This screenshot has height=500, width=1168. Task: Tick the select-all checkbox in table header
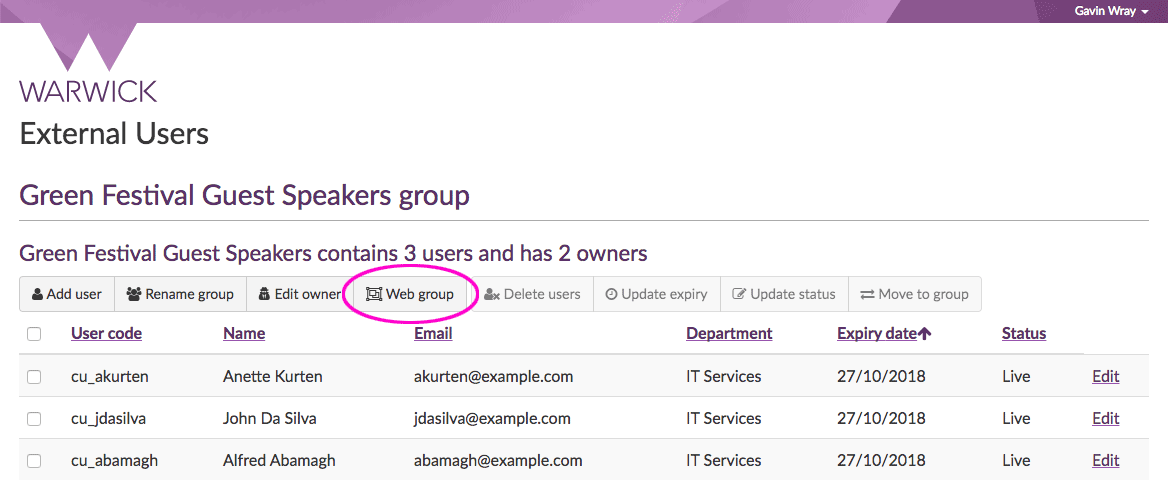click(34, 334)
